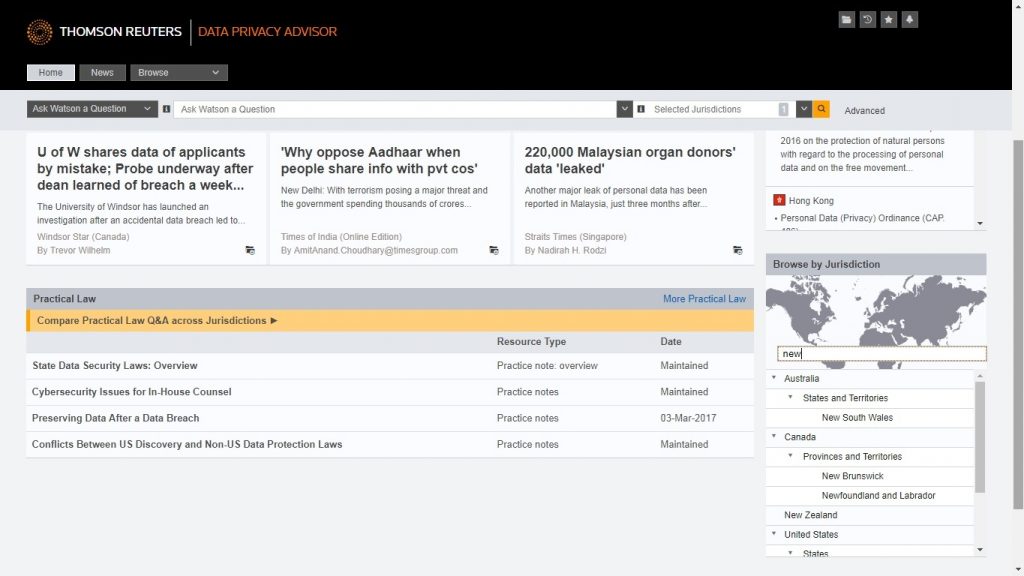Open the notifications bell icon
Image resolution: width=1024 pixels, height=576 pixels.
coord(910,20)
